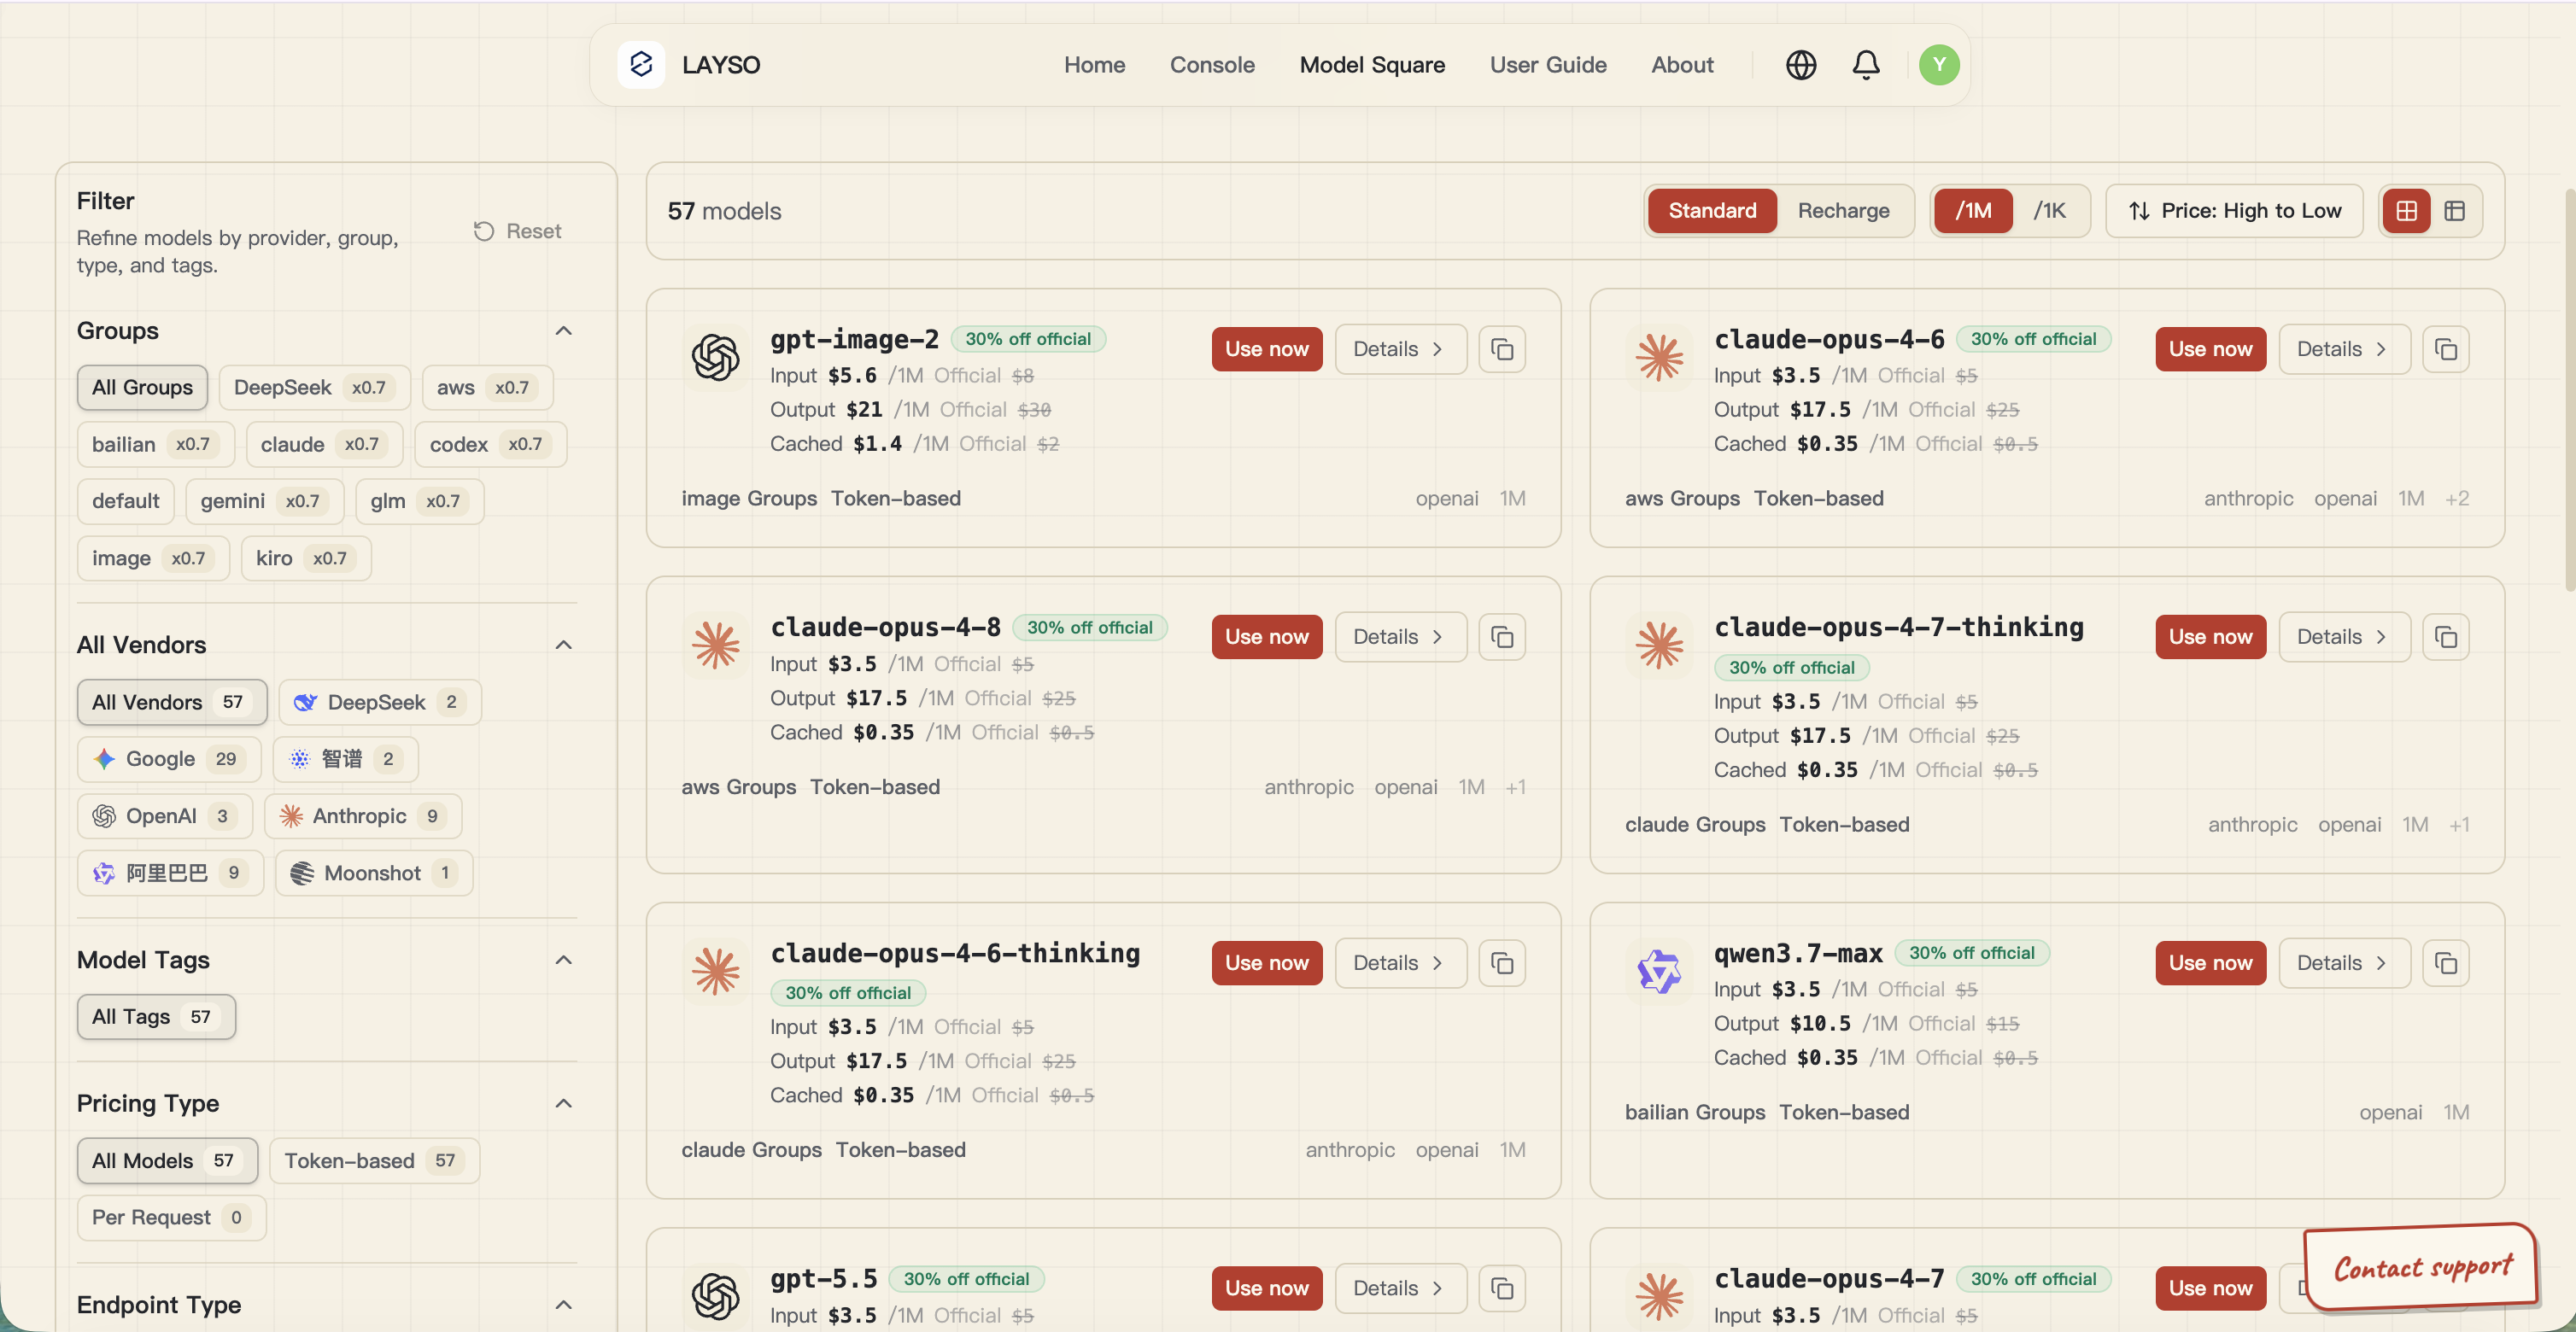Collapse the All Vendors section
The height and width of the screenshot is (1332, 2576).
pos(564,645)
